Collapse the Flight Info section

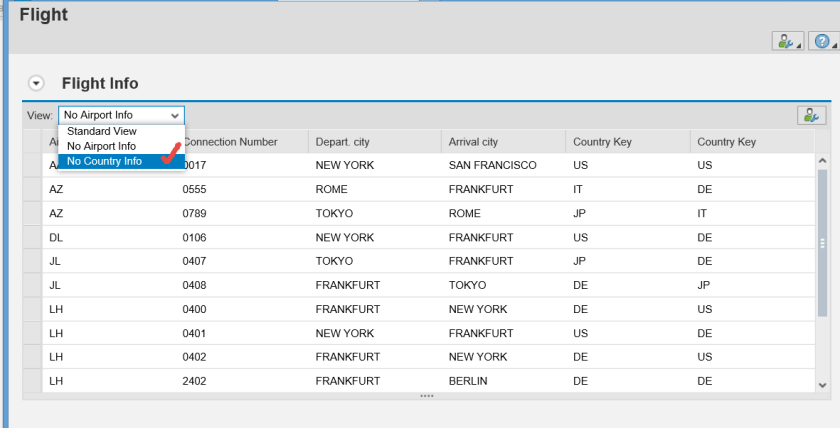tap(37, 84)
